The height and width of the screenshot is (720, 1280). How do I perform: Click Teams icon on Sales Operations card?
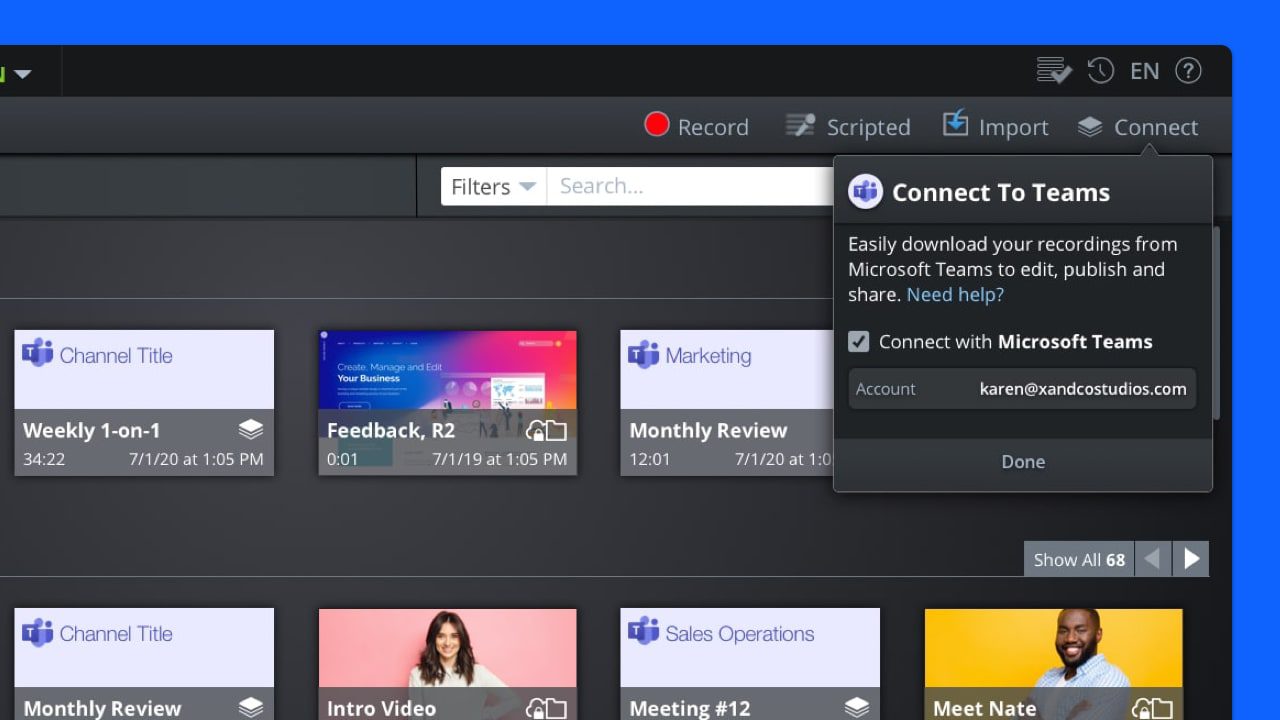644,631
